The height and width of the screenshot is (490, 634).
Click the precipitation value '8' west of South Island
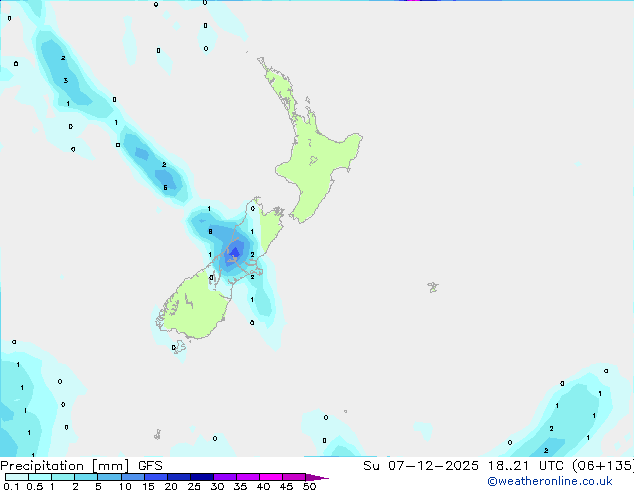(x=210, y=232)
